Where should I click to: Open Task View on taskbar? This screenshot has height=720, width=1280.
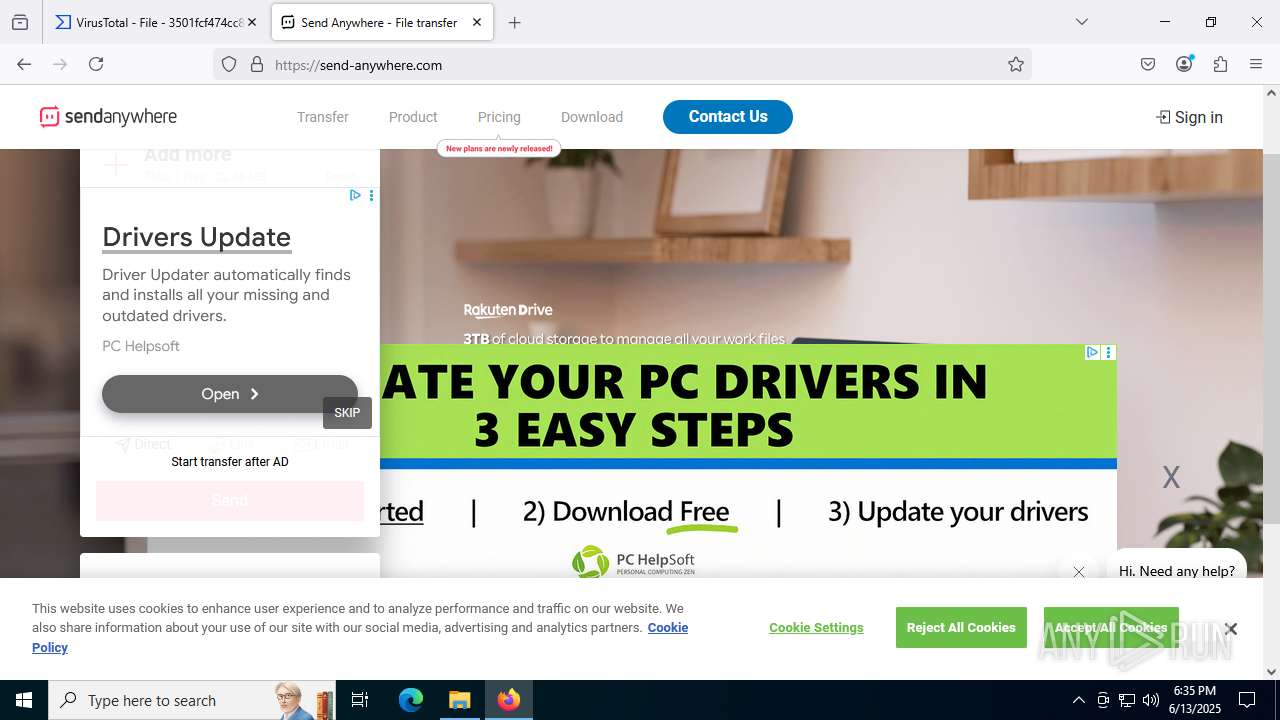[x=360, y=700]
